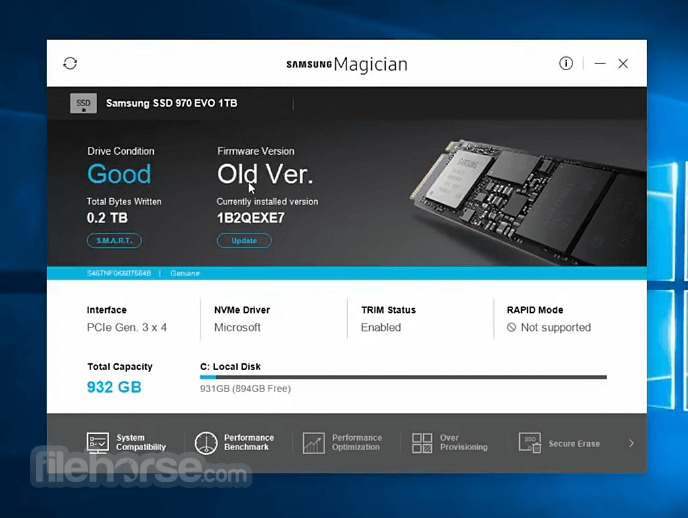Screen dimensions: 688x518
Task: Click the System Compatibility icon
Action: (97, 442)
